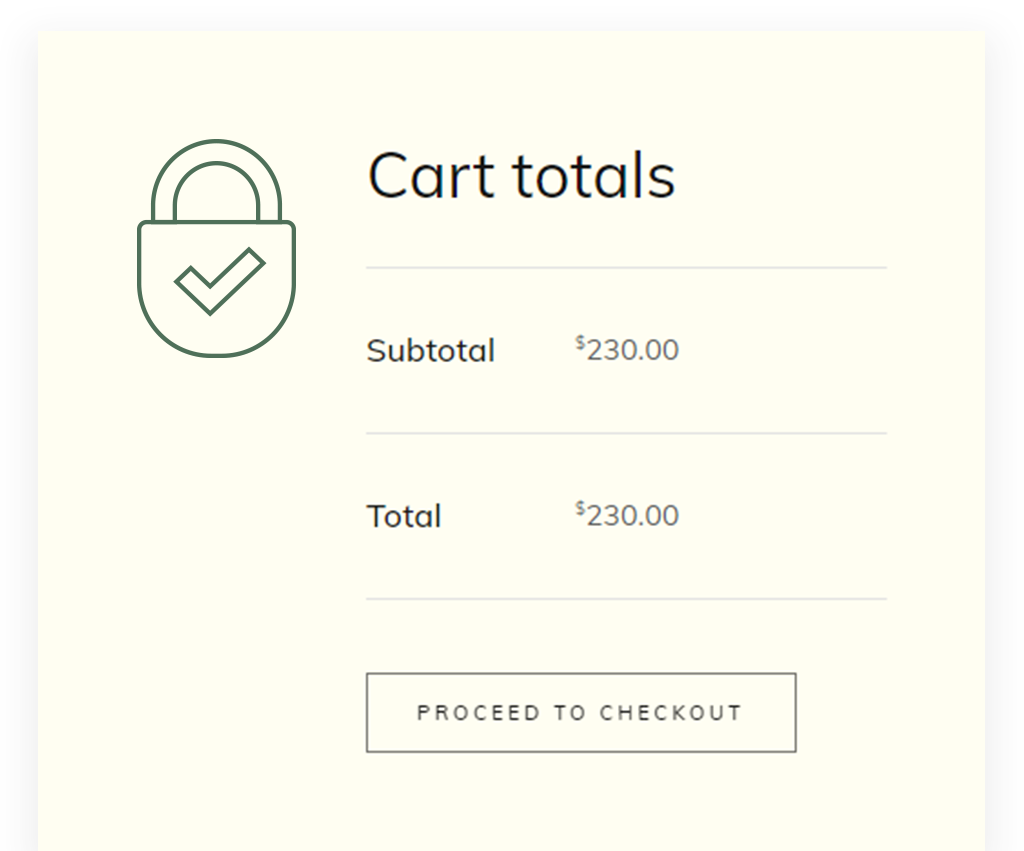Viewport: 1024px width, 851px height.
Task: Click the Cart totals heading
Action: (x=521, y=175)
